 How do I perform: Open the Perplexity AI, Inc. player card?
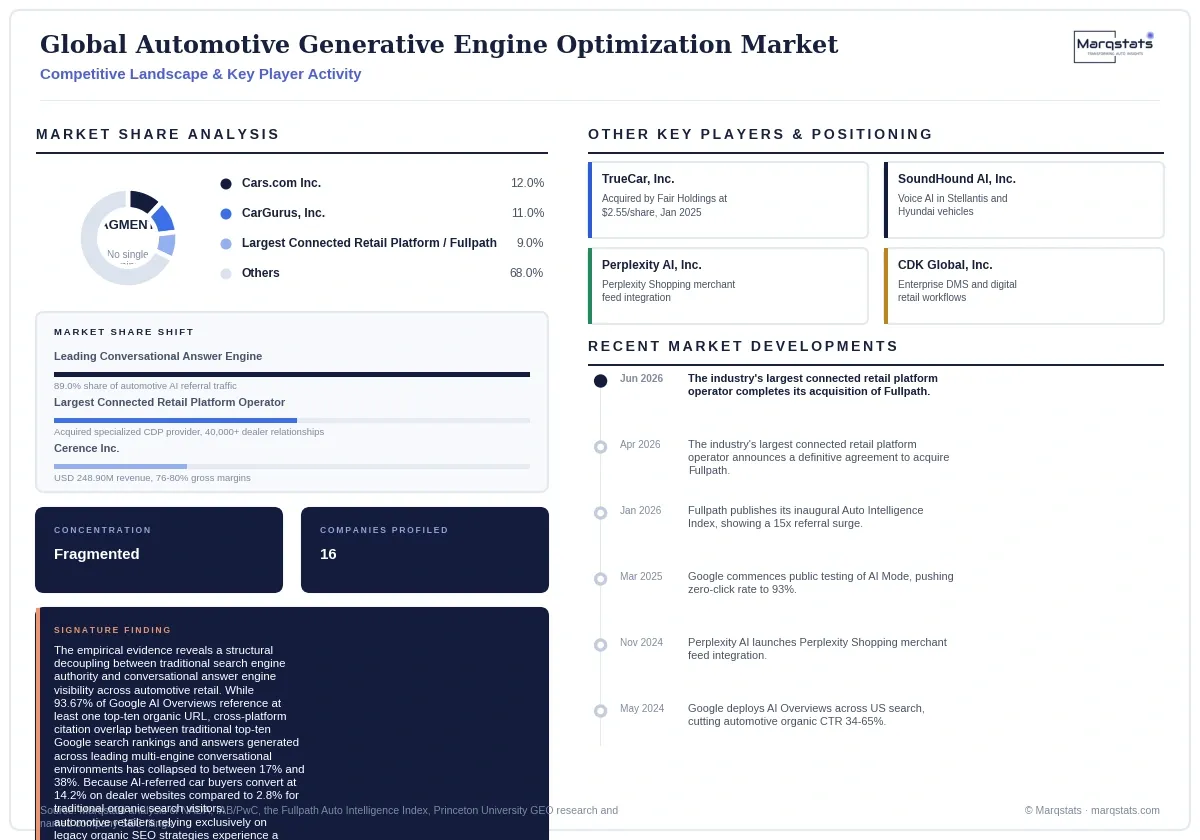(x=728, y=286)
